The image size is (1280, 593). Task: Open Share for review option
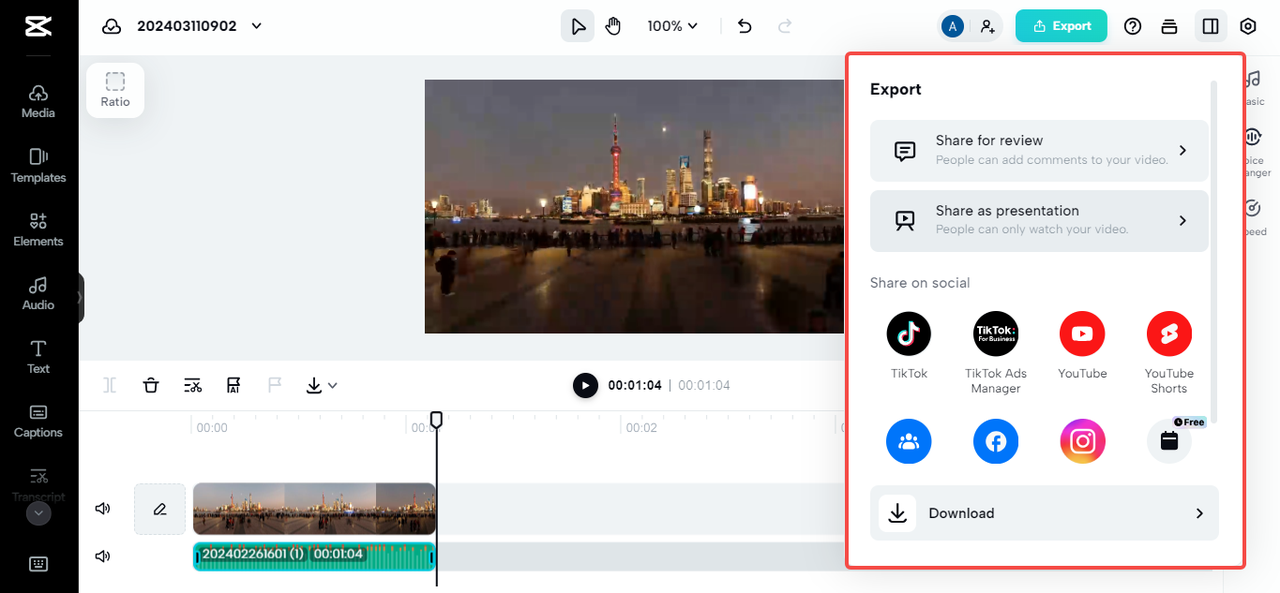click(1038, 150)
